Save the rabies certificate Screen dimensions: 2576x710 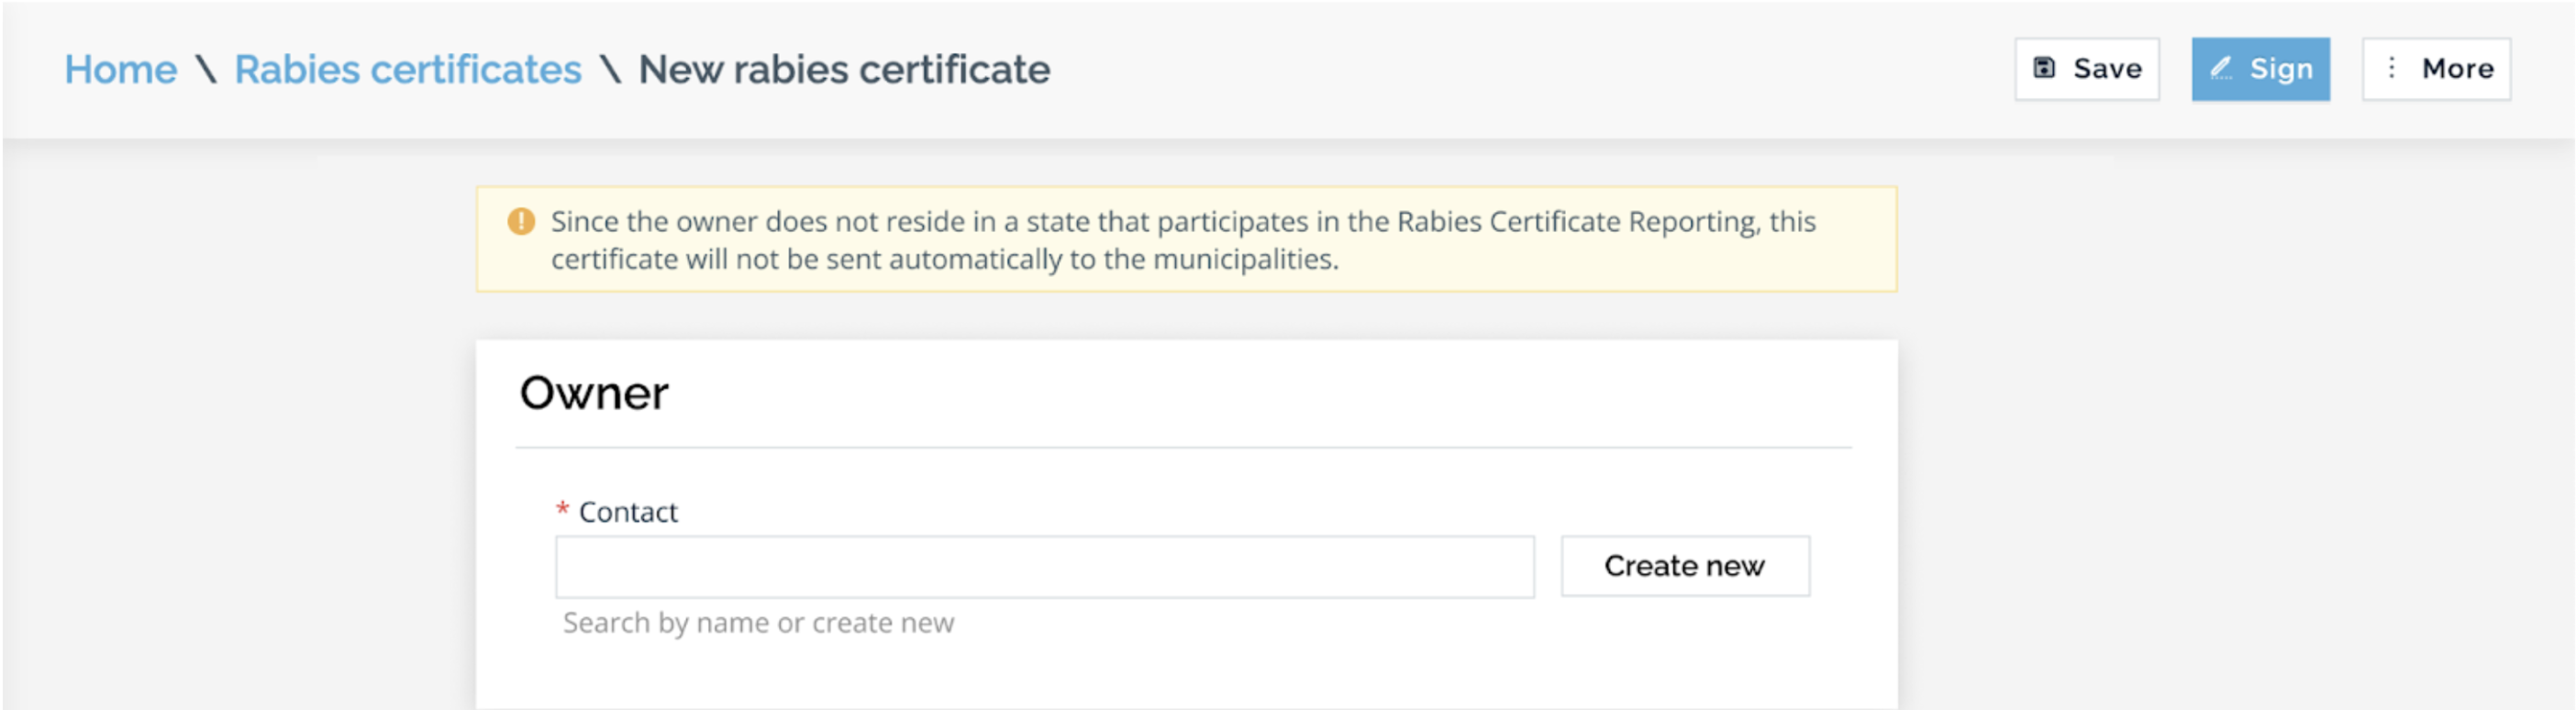coord(2087,69)
